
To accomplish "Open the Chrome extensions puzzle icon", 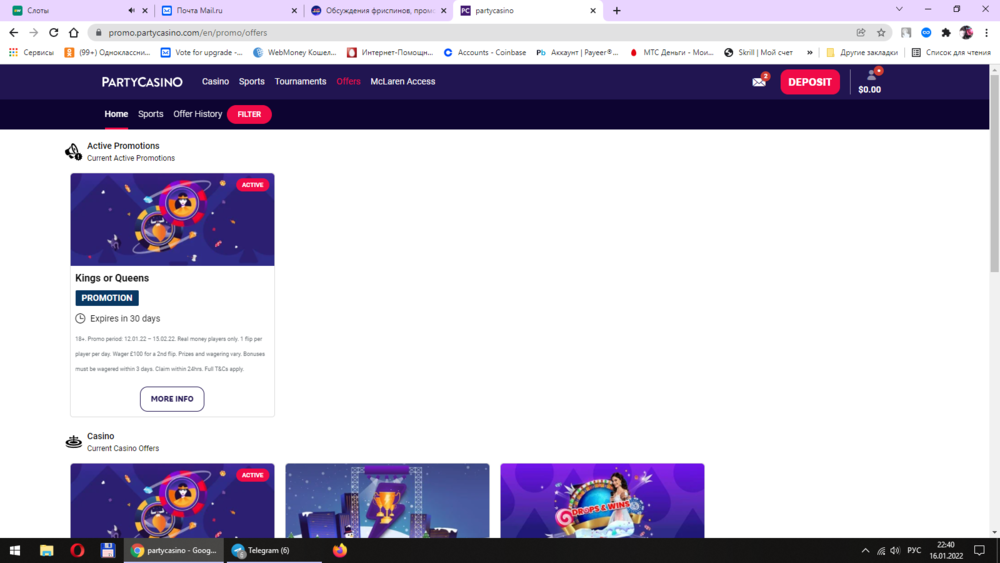I will (946, 33).
